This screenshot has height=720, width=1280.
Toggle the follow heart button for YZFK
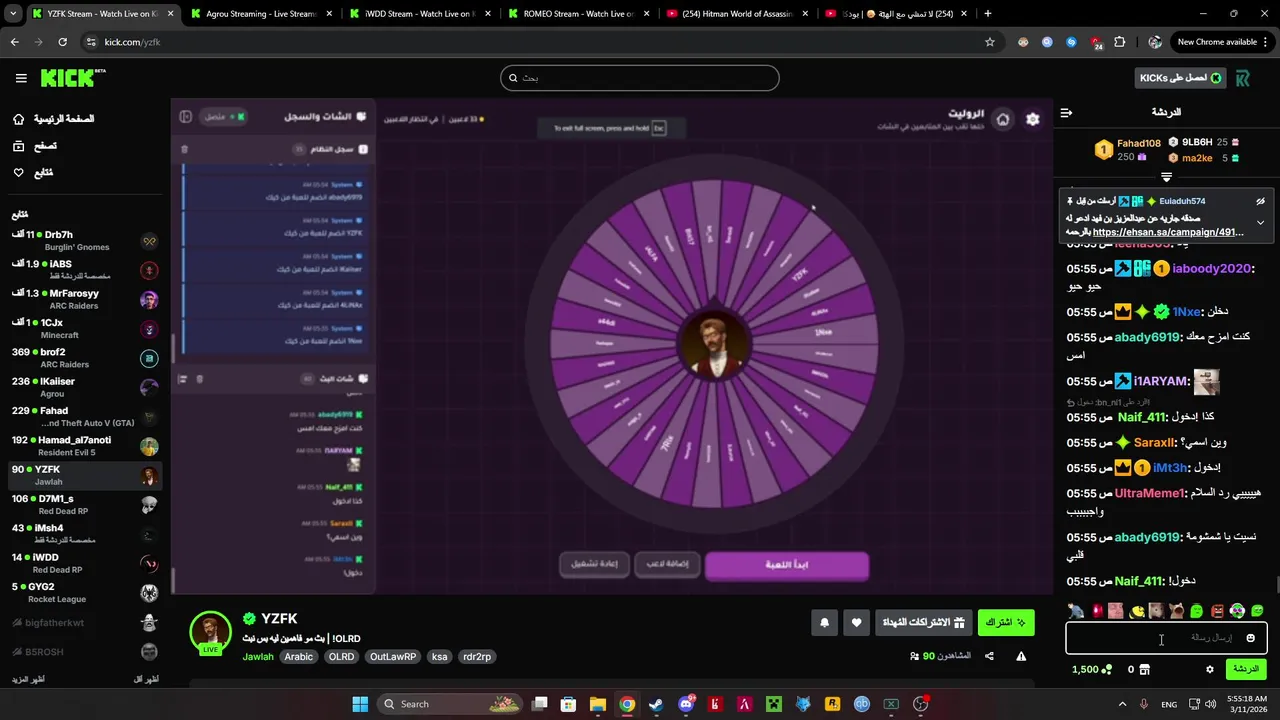856,623
